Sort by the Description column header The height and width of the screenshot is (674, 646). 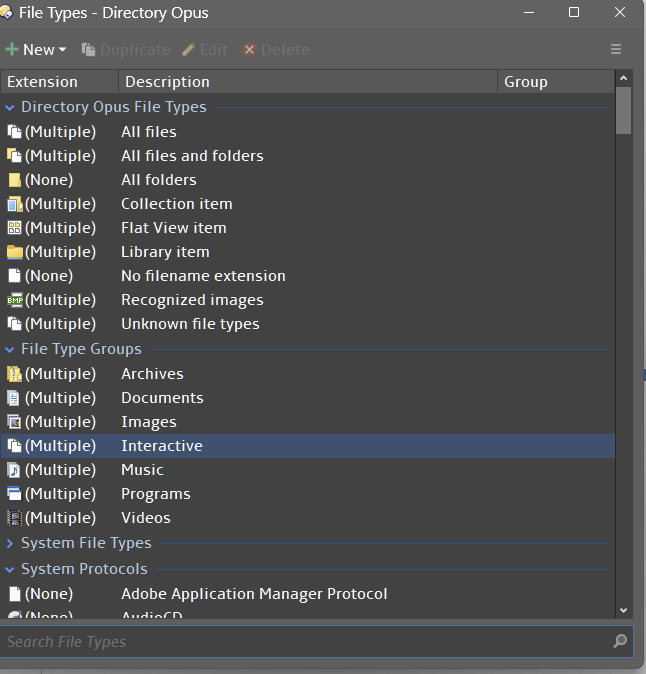click(x=308, y=82)
